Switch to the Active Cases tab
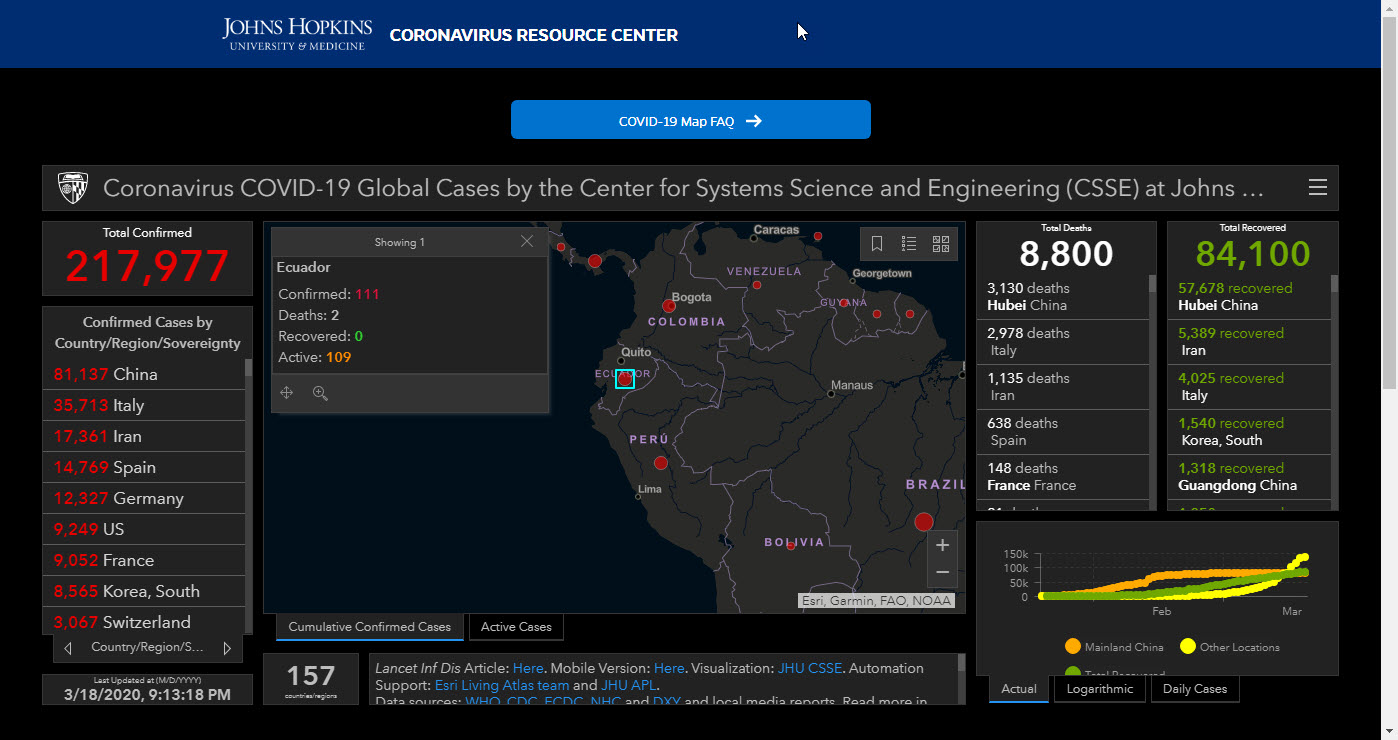This screenshot has width=1398, height=740. point(516,627)
